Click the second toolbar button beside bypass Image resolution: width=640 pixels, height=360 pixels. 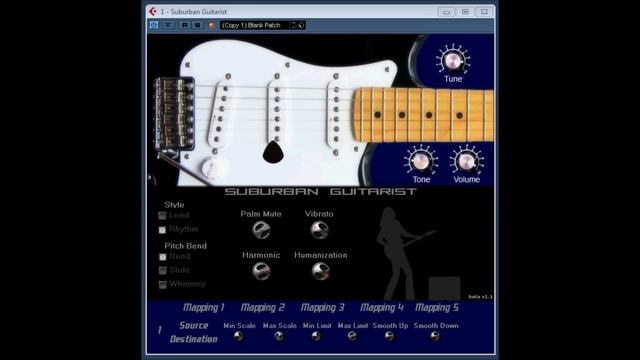click(168, 25)
